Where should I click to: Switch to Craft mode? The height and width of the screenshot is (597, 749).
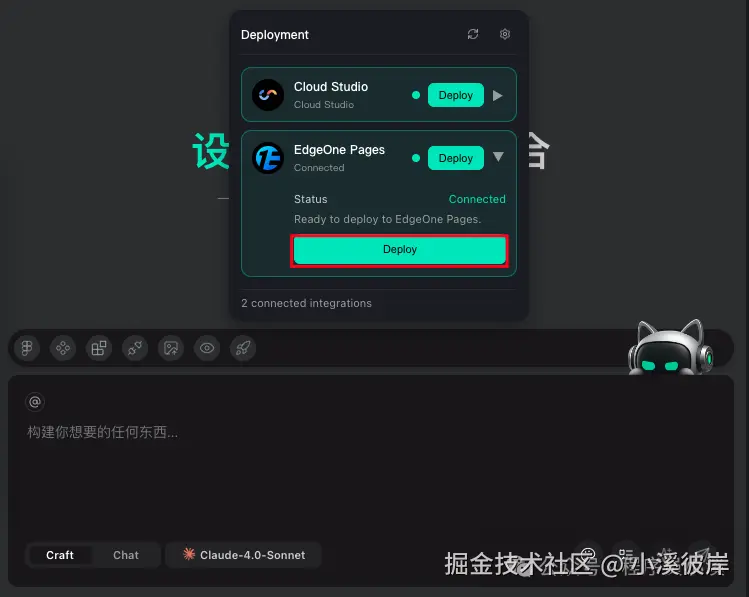click(x=60, y=555)
